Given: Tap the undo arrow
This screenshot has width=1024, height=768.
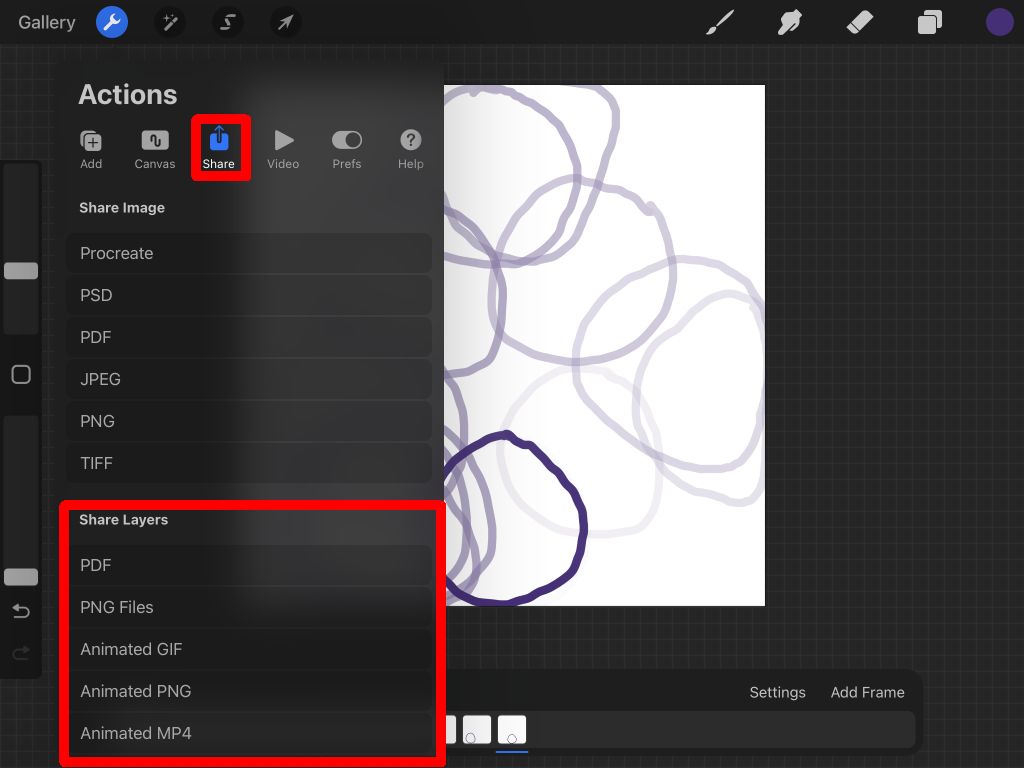Looking at the screenshot, I should pyautogui.click(x=21, y=611).
